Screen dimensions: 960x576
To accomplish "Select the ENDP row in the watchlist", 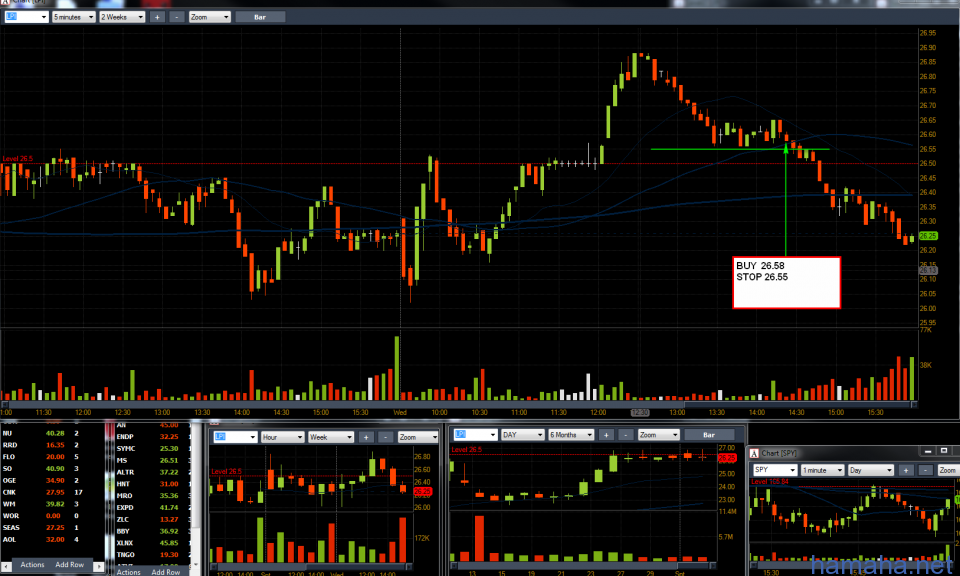I will [154, 436].
